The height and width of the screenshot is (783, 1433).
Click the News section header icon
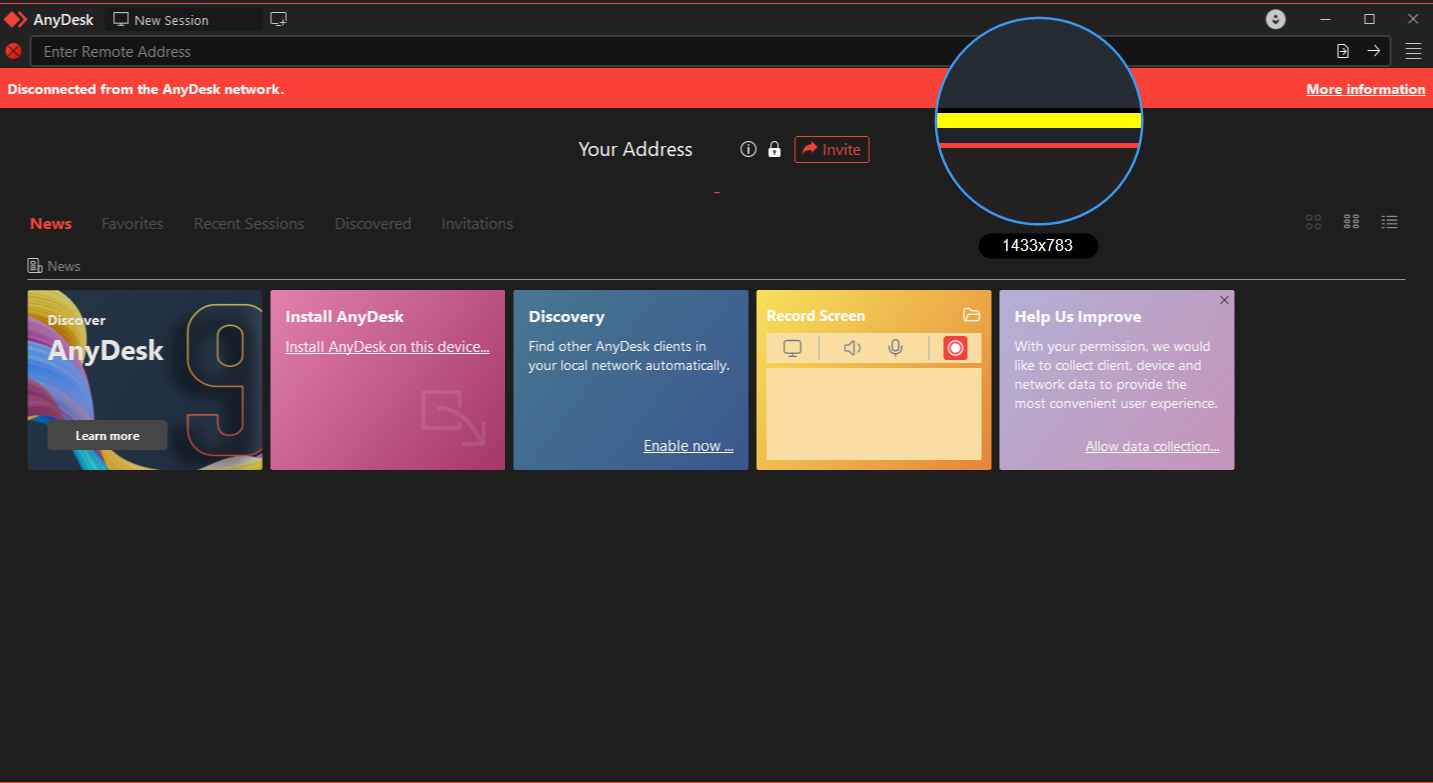click(x=35, y=266)
